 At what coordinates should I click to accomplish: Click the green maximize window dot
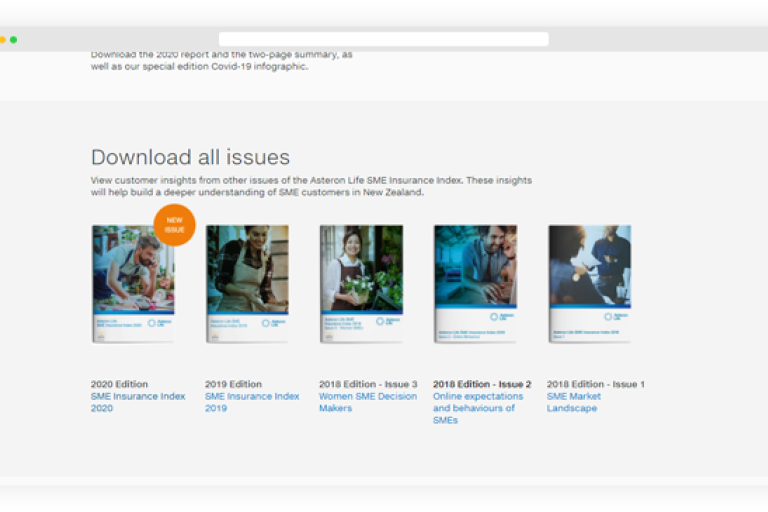(13, 40)
